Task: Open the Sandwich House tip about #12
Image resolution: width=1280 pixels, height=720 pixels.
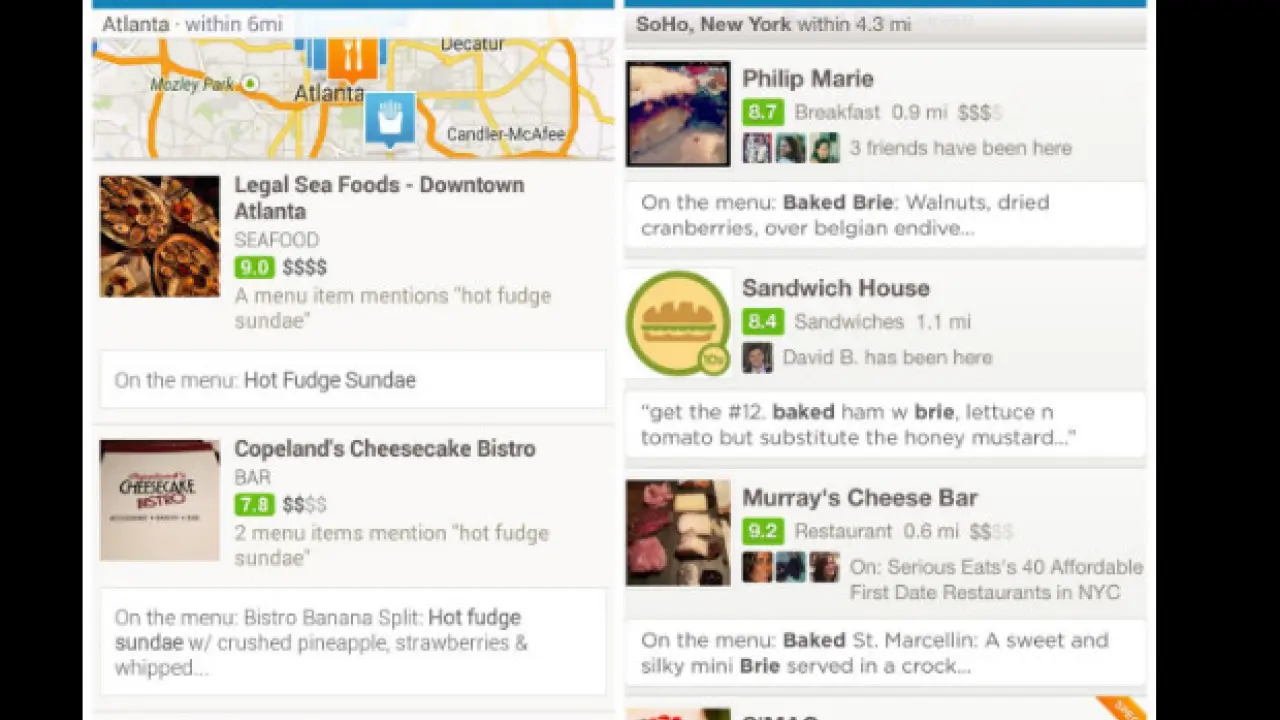Action: (x=885, y=425)
